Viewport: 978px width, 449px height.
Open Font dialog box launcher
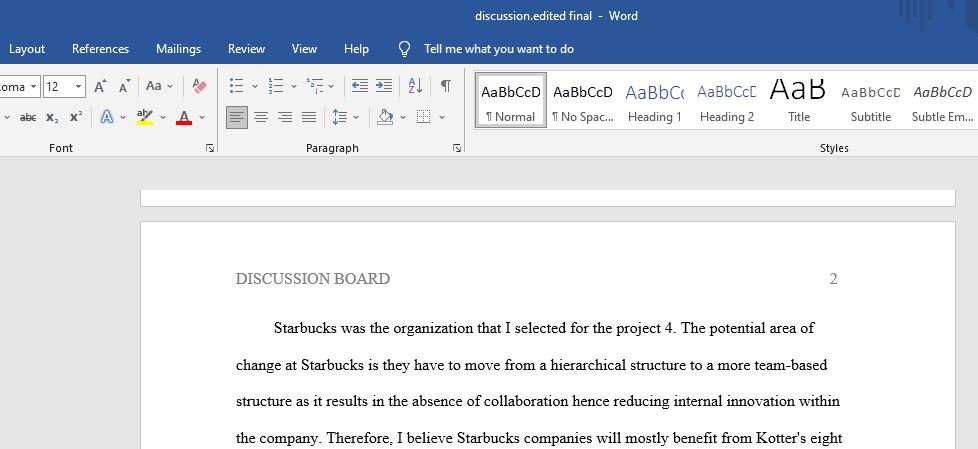[210, 148]
